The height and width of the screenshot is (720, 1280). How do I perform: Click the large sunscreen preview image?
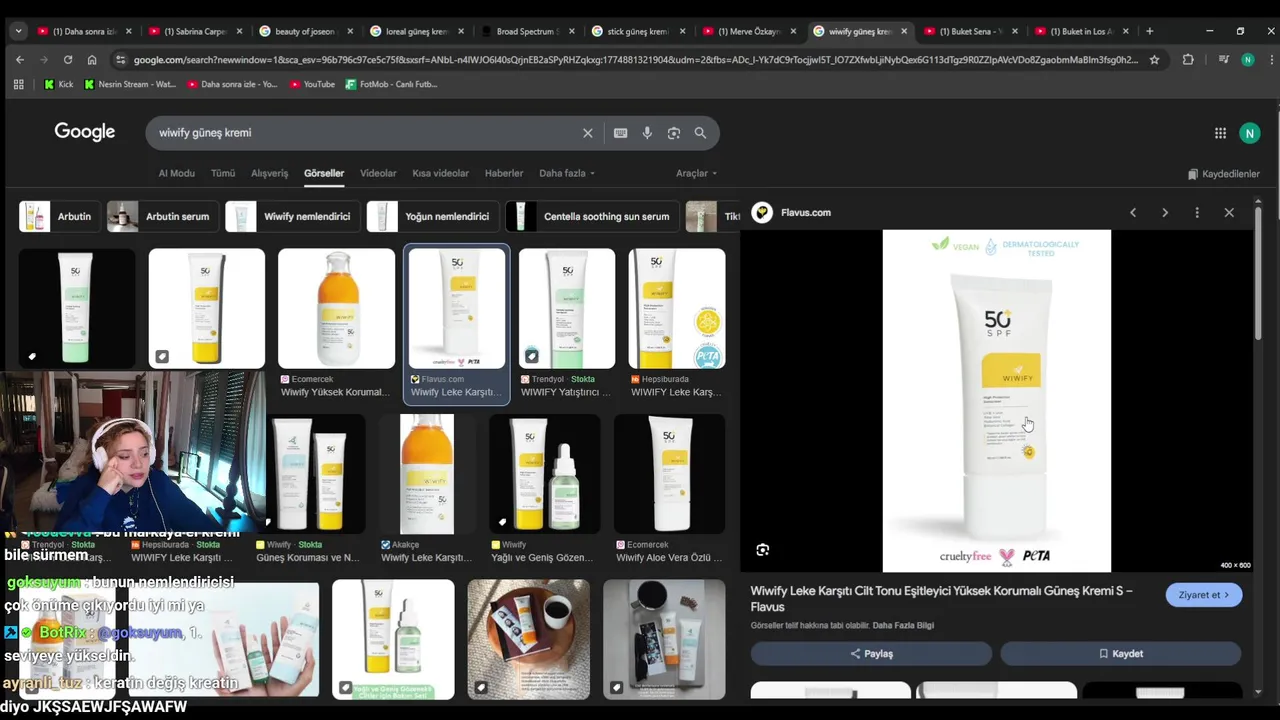pos(996,401)
